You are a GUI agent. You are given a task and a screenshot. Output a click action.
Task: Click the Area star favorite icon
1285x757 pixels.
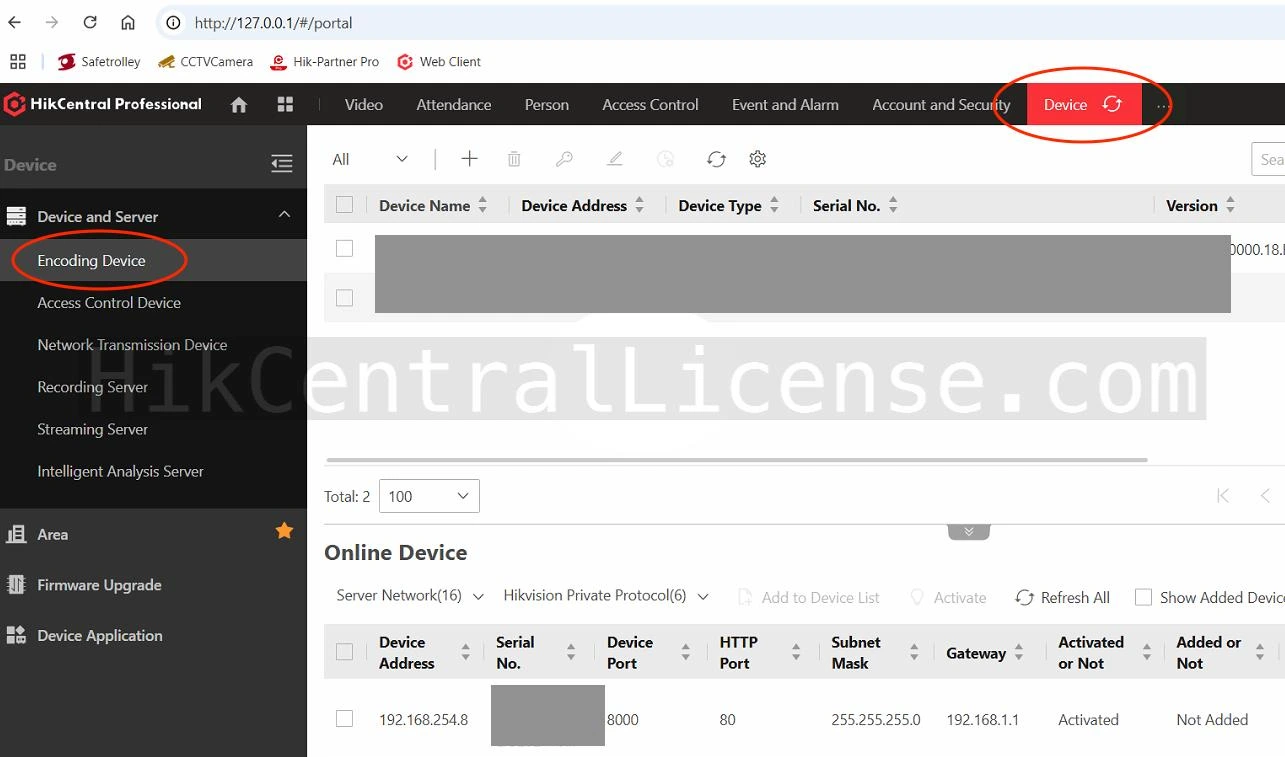[x=284, y=531]
